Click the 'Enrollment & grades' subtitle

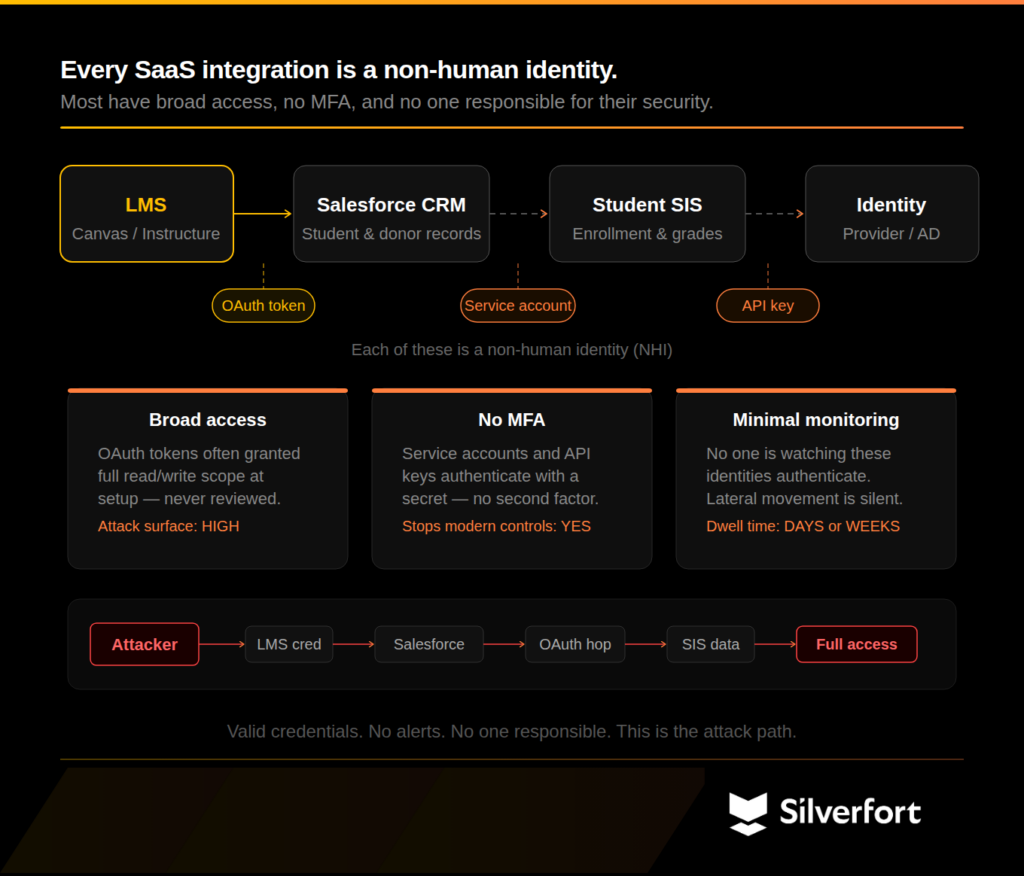(x=647, y=234)
